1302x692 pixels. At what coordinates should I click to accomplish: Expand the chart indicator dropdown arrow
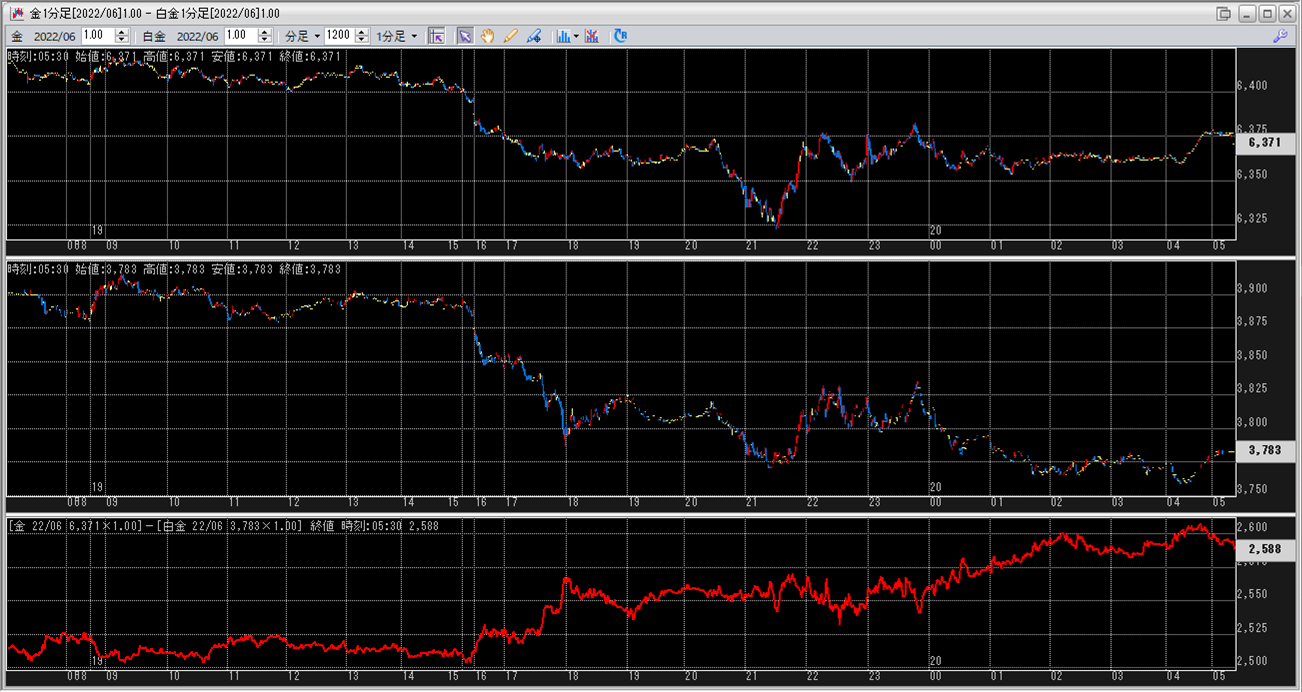tap(576, 36)
